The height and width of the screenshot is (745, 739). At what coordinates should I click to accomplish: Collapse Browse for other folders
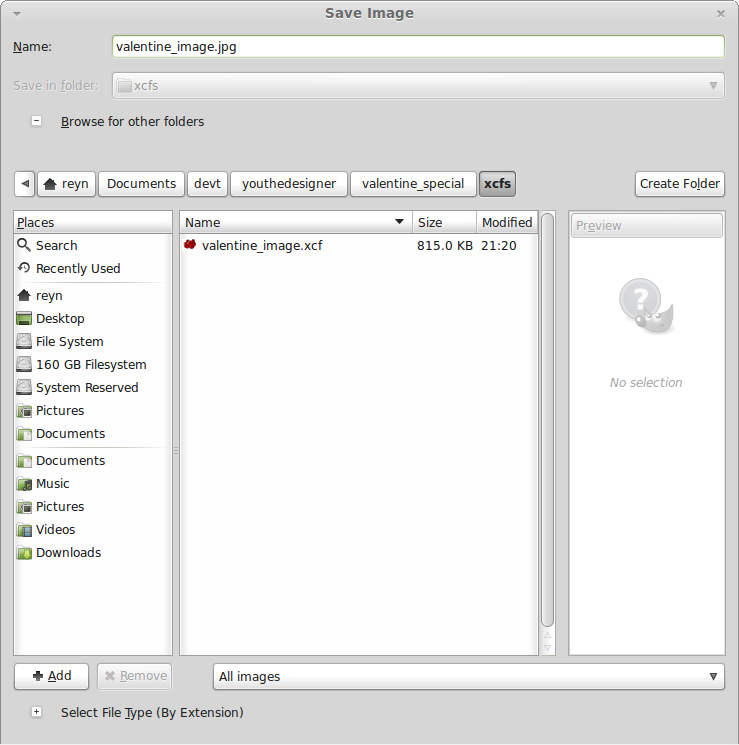pyautogui.click(x=37, y=121)
